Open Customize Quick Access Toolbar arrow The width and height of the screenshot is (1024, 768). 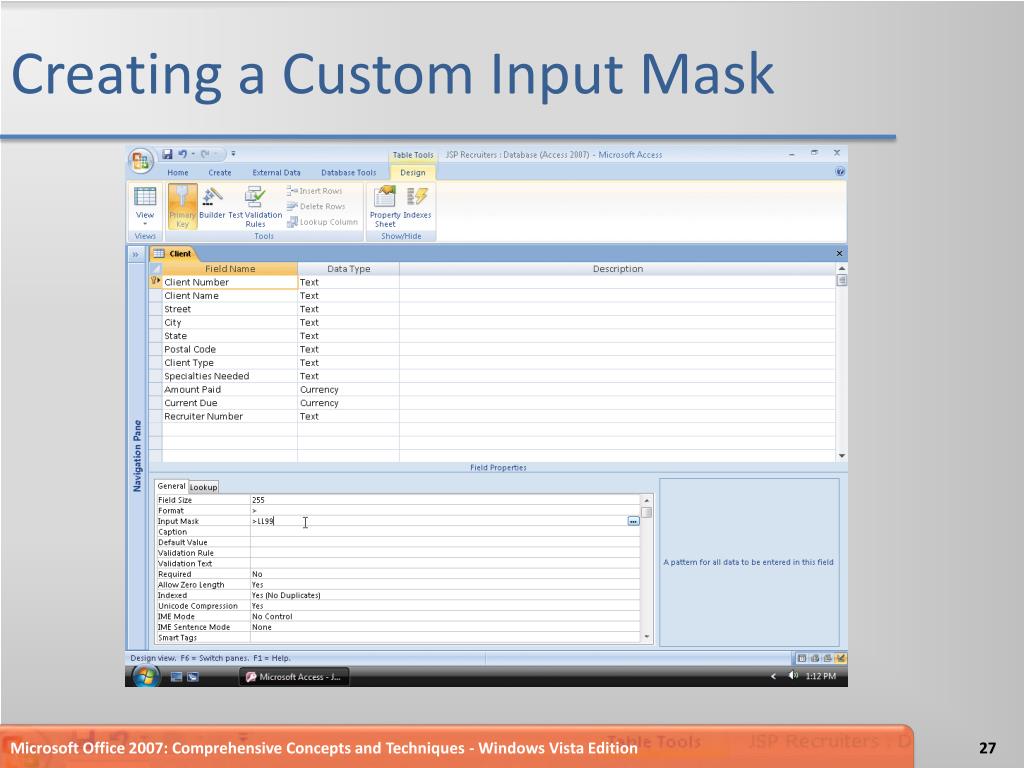pyautogui.click(x=233, y=154)
